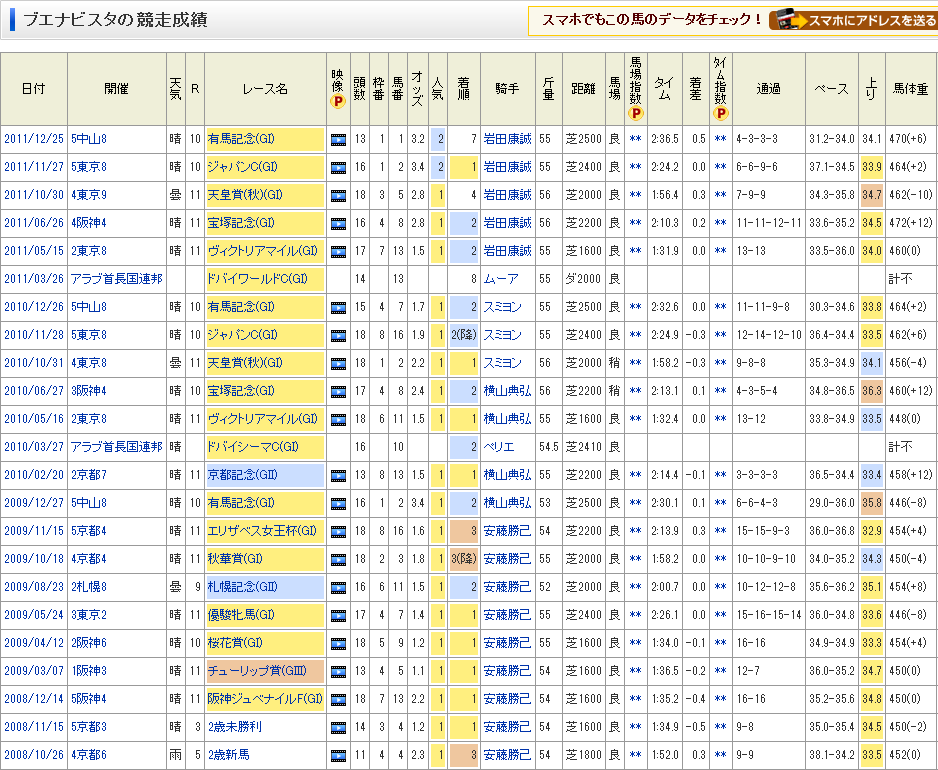The width and height of the screenshot is (938, 770).
Task: Click the video icon for 桜花賞 row
Action: click(x=338, y=643)
